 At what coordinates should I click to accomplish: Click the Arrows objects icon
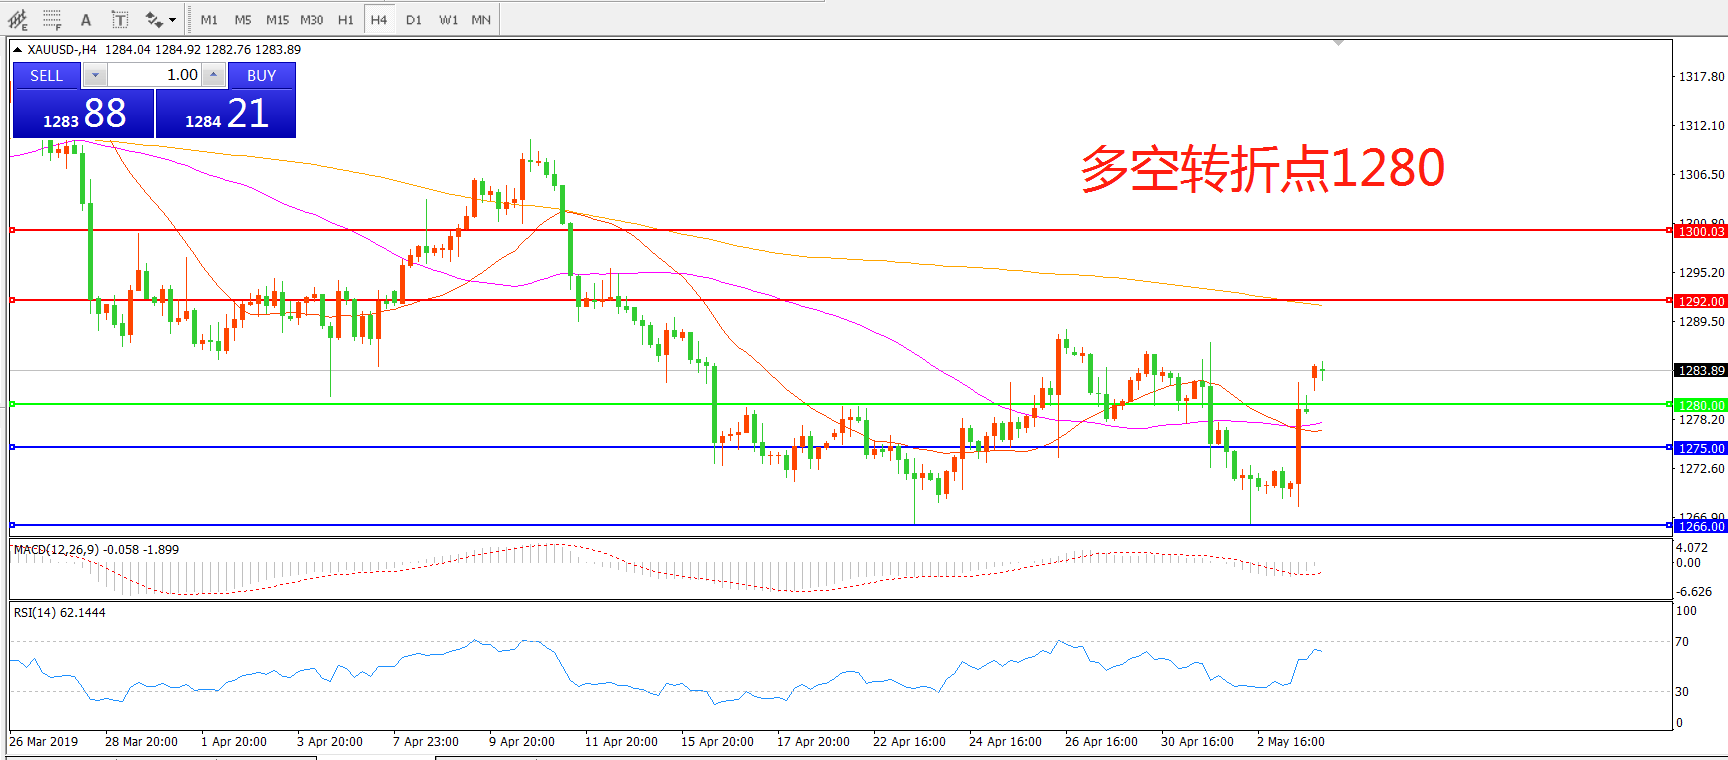tap(153, 19)
